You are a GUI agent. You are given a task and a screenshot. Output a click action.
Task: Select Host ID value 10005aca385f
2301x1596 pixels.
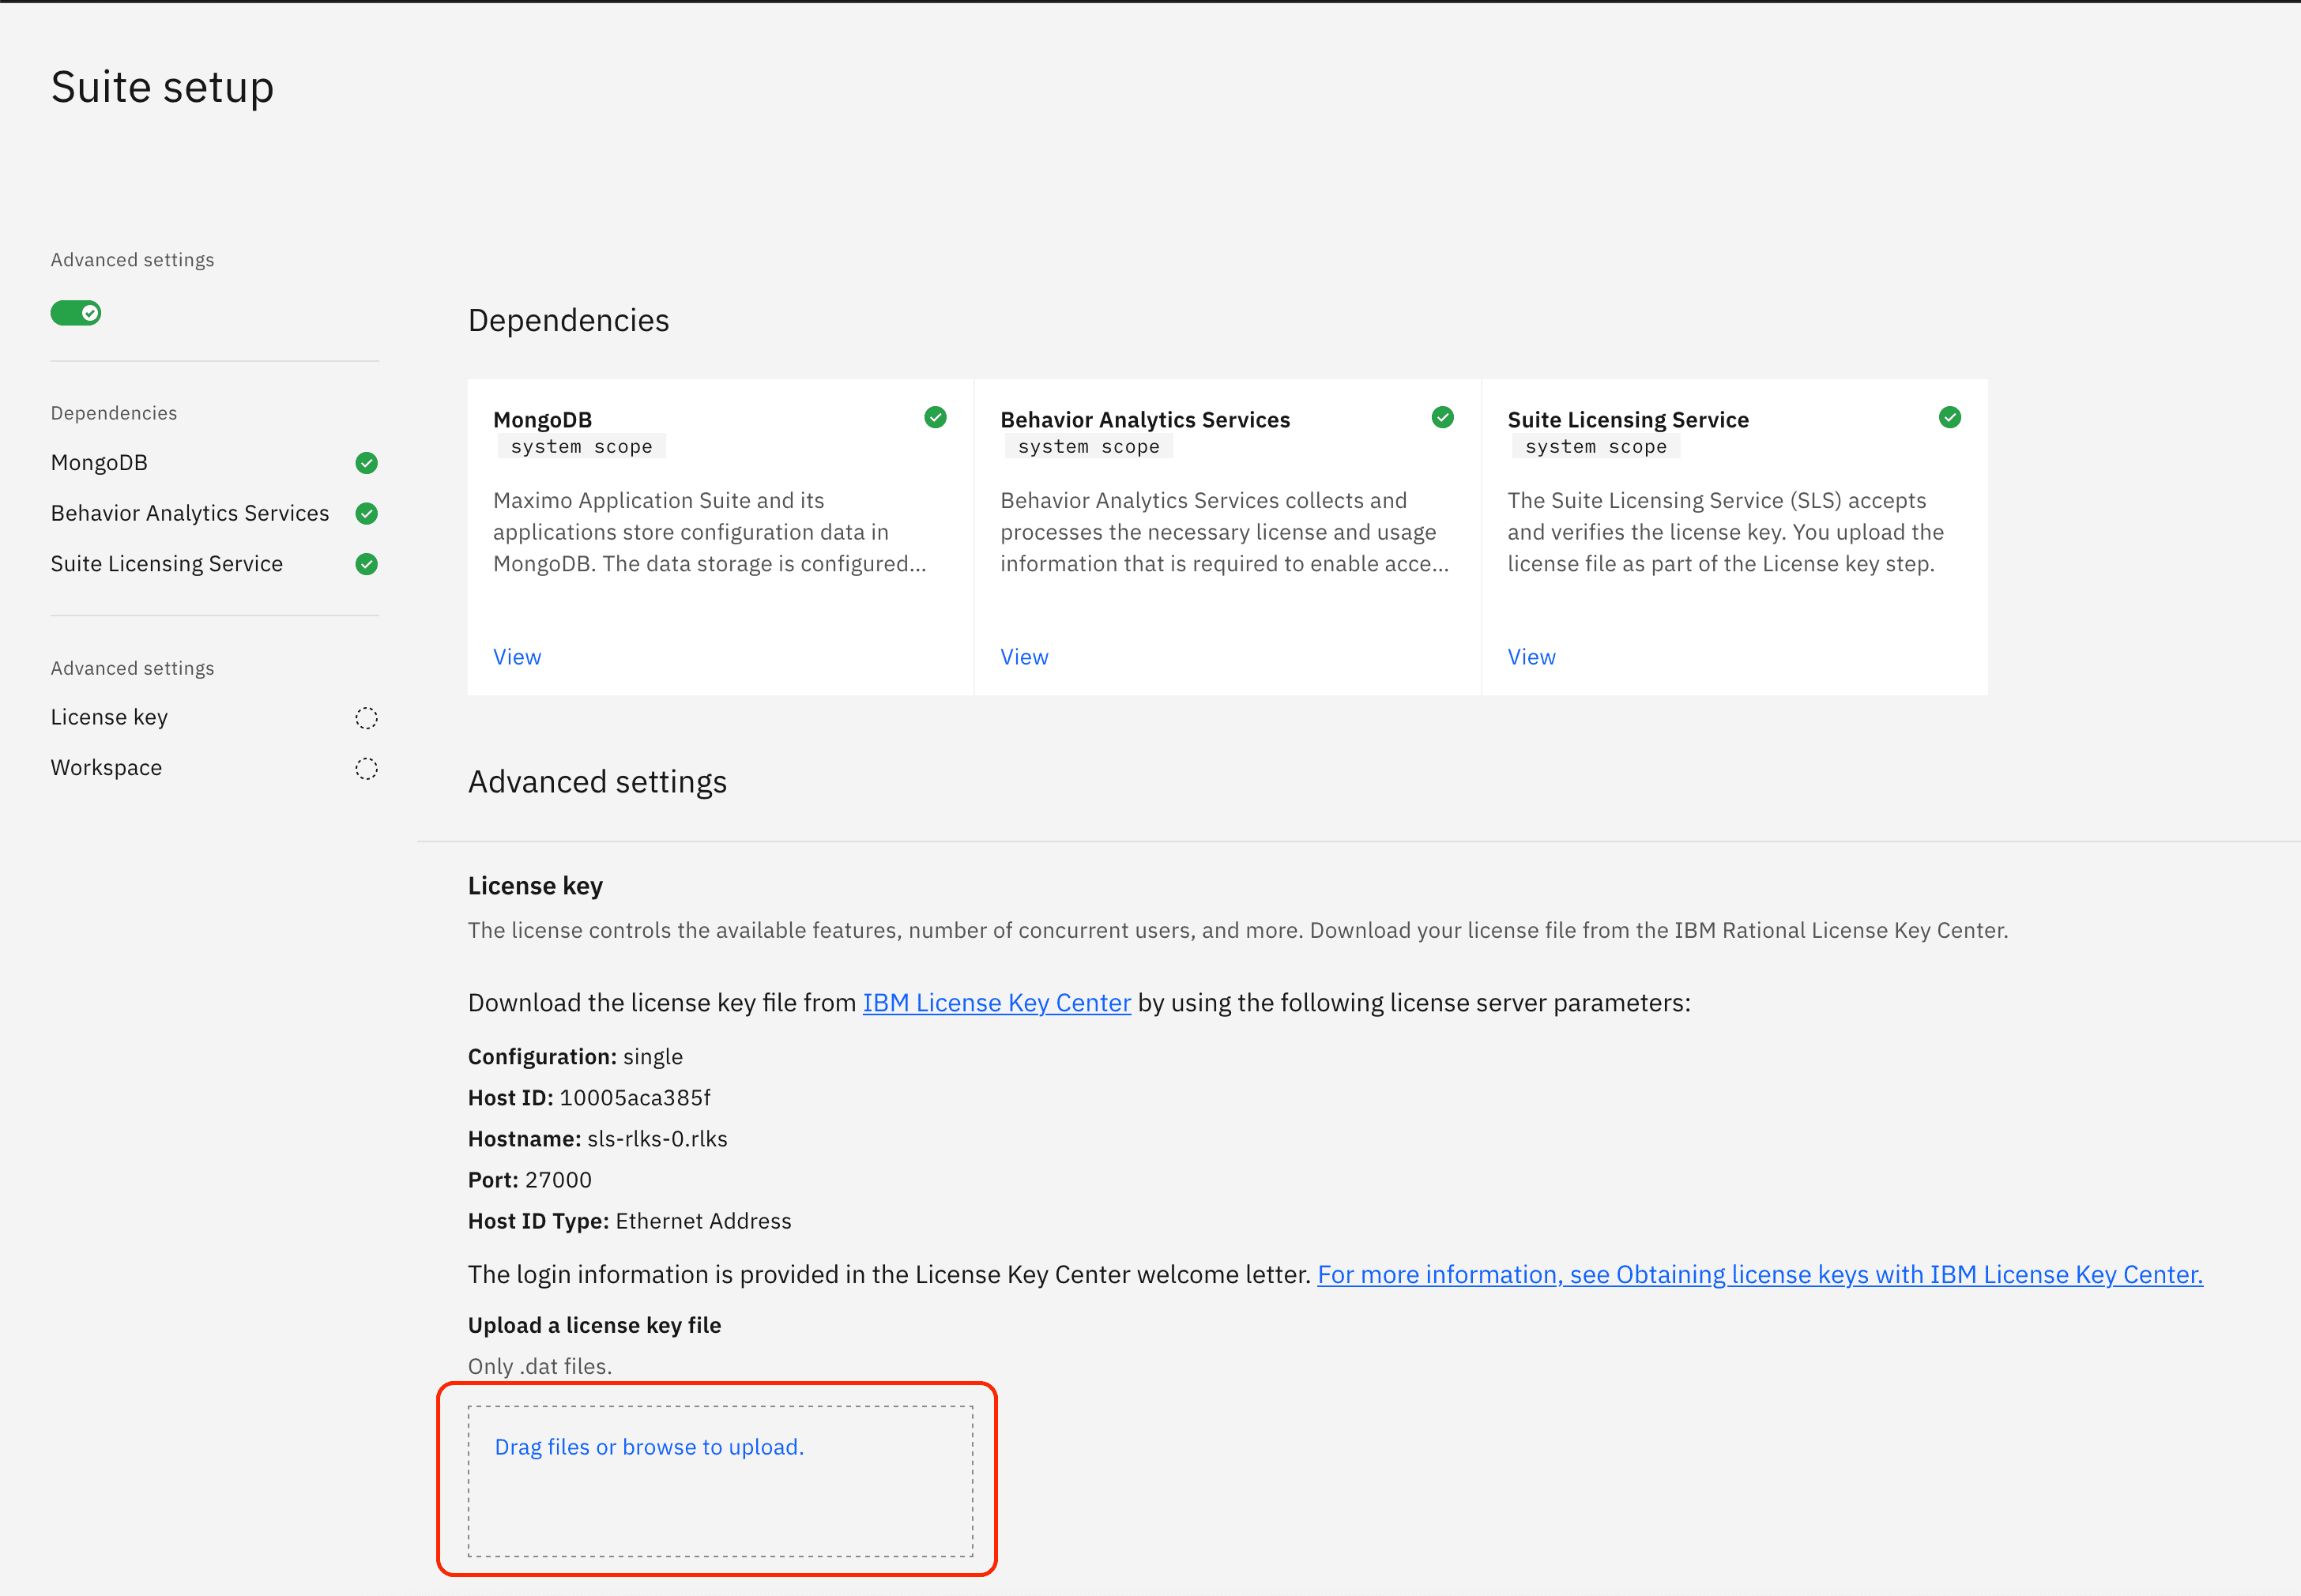(x=635, y=1098)
